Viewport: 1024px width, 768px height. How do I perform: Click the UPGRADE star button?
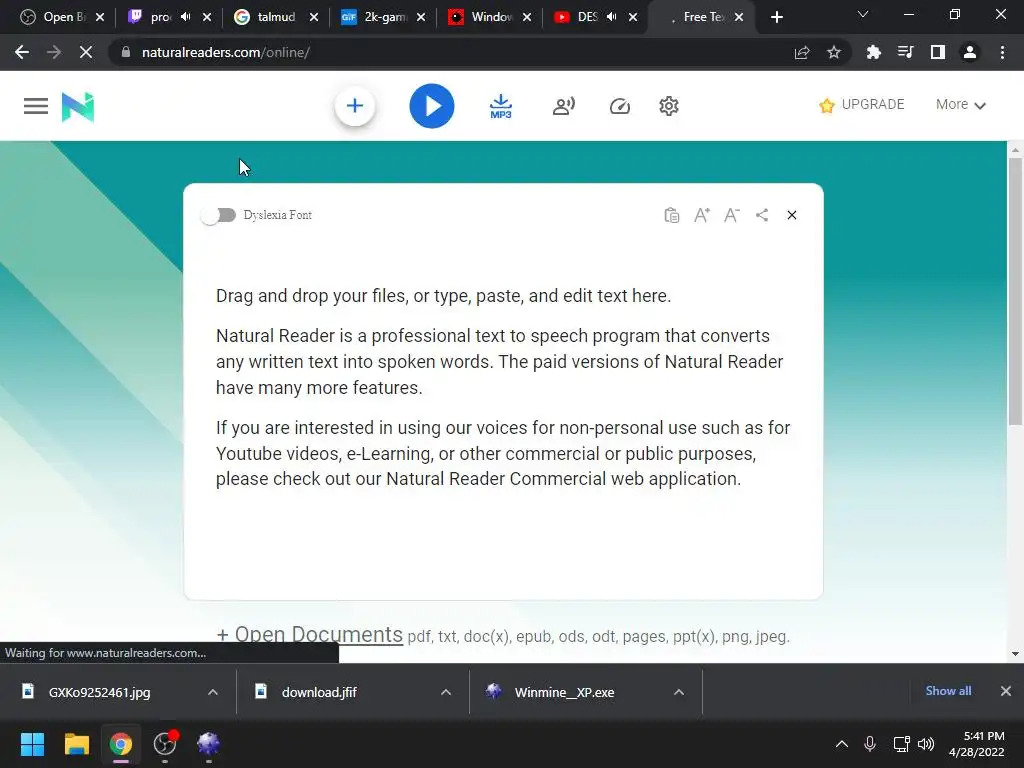(861, 105)
